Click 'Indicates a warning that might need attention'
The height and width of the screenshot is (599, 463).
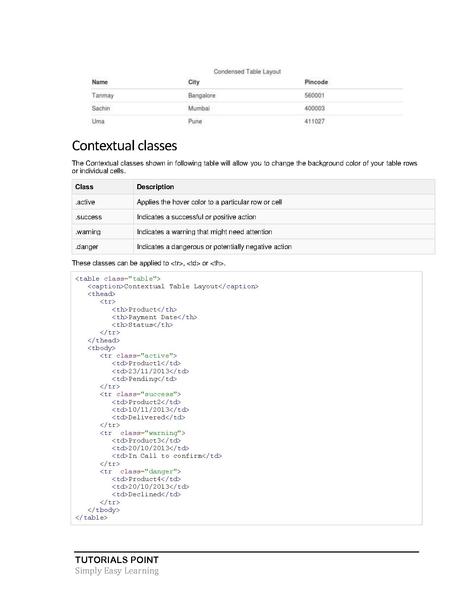click(x=204, y=232)
